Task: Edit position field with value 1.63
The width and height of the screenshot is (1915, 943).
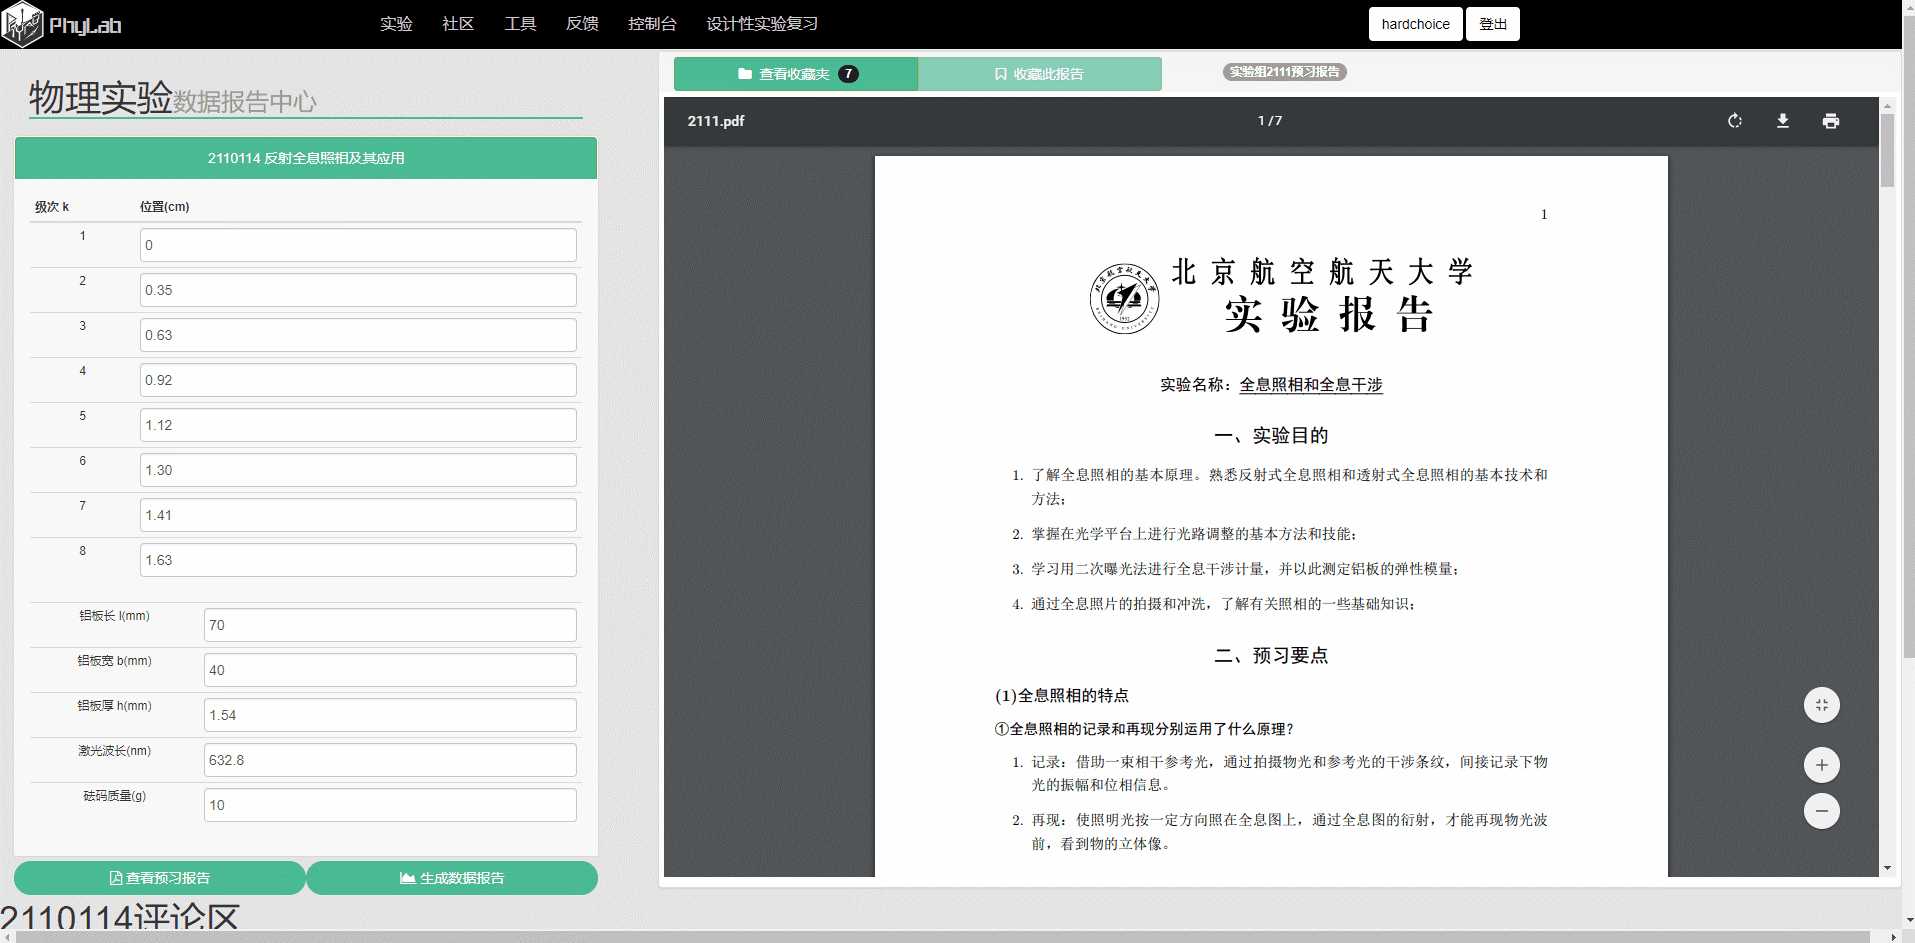Action: tap(358, 560)
